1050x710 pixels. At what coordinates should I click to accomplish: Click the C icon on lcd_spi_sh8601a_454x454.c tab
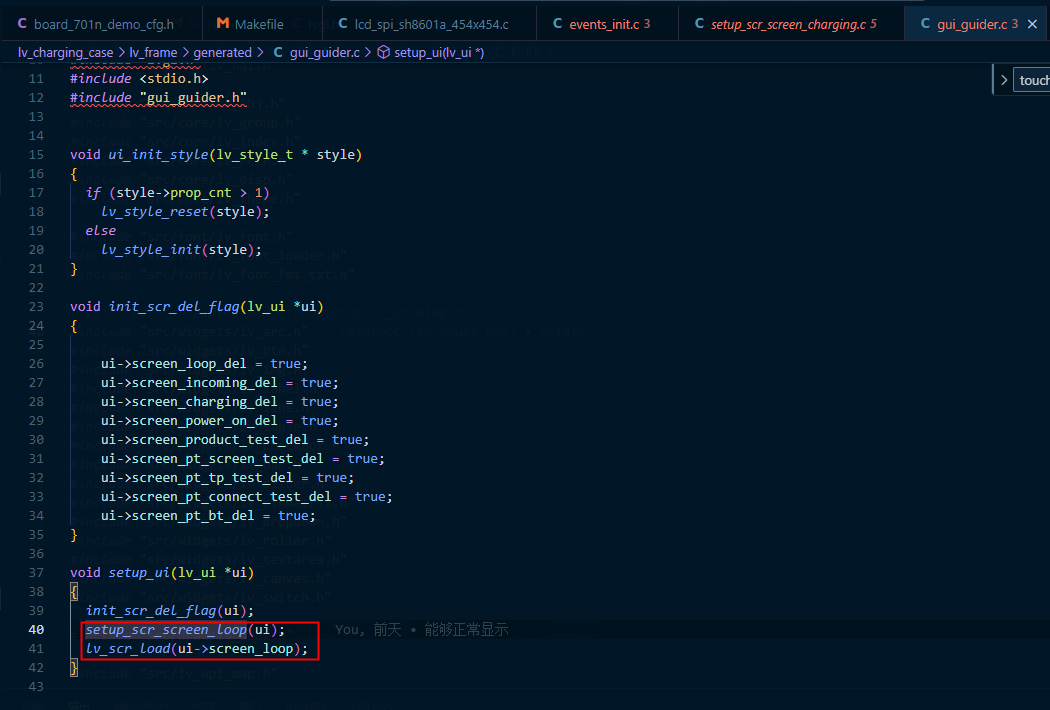(343, 23)
